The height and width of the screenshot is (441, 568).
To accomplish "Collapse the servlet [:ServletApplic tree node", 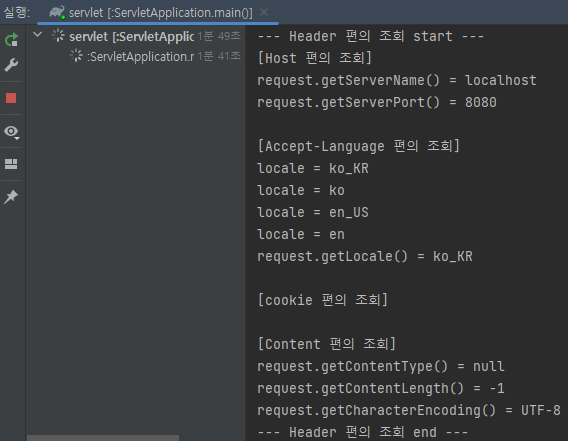I will [38, 35].
